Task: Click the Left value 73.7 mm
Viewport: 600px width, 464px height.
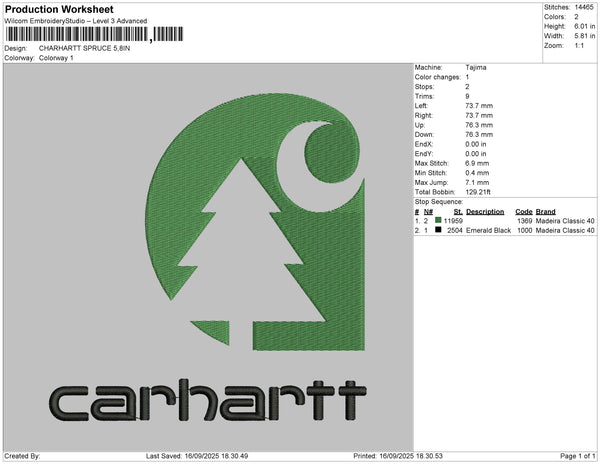Action: (x=479, y=106)
